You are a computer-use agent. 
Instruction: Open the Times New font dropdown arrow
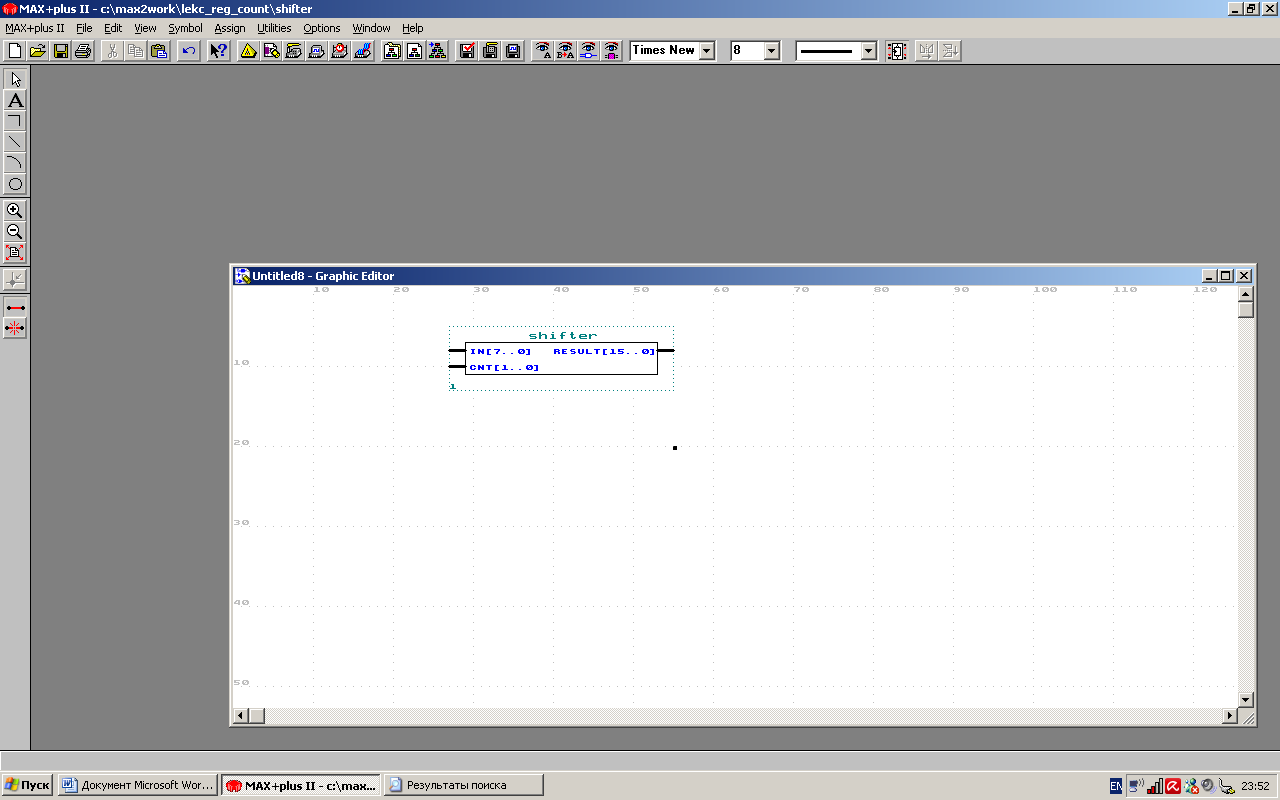click(x=707, y=50)
